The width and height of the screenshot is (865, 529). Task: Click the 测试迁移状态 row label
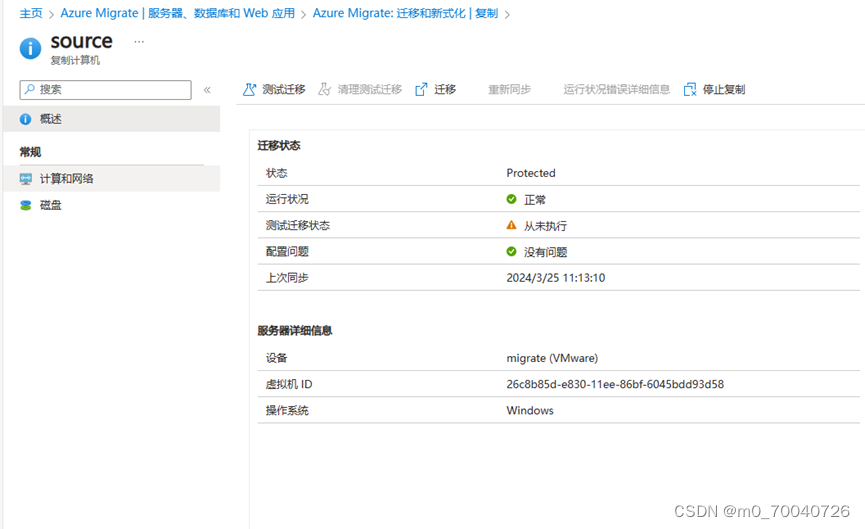[x=297, y=225]
